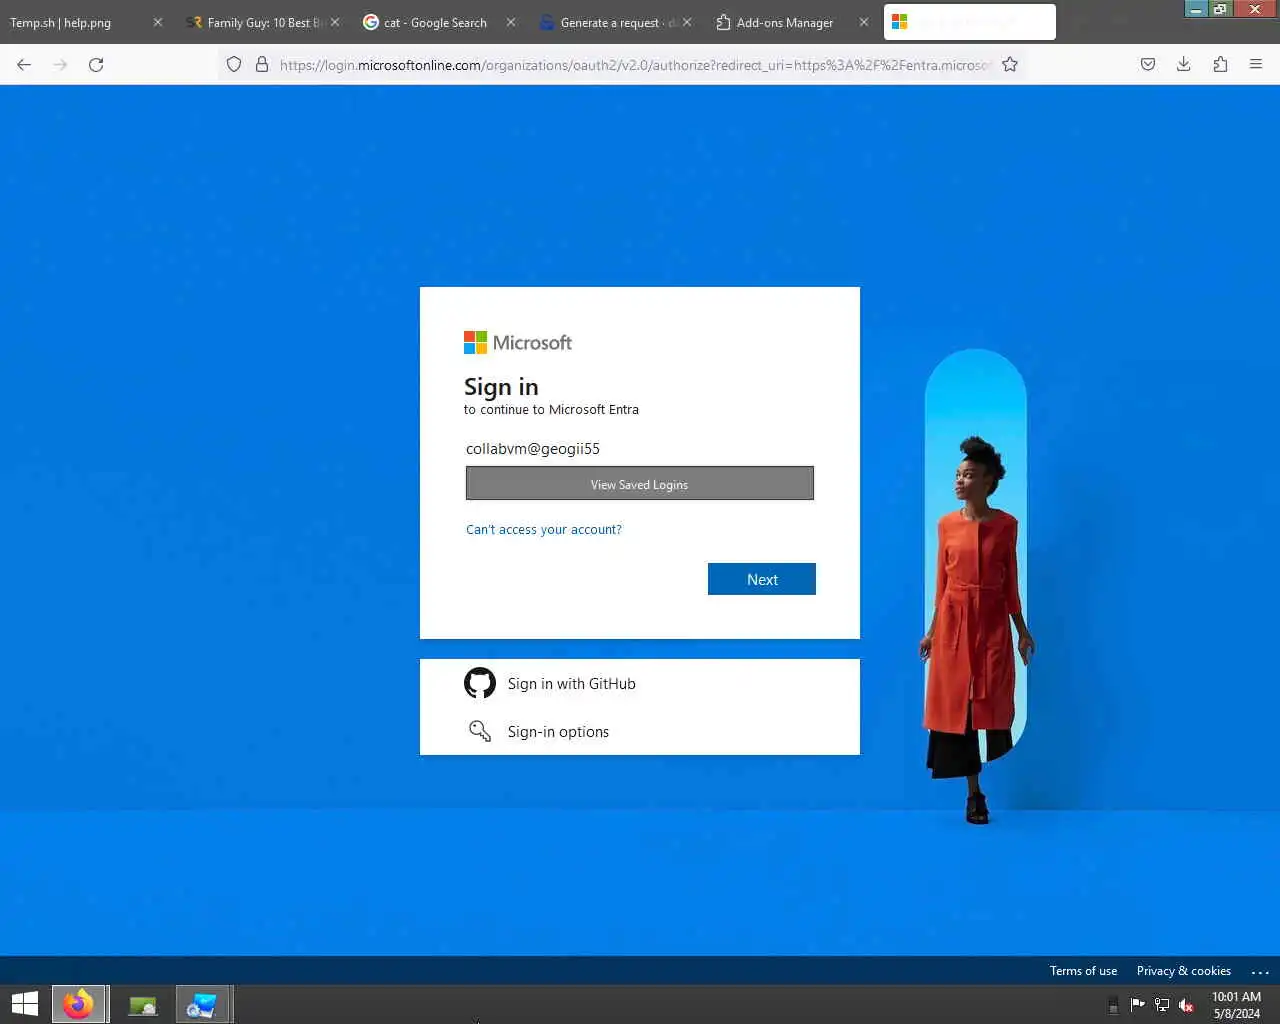Close the Add-ons Manager tab
The image size is (1280, 1024).
[864, 22]
